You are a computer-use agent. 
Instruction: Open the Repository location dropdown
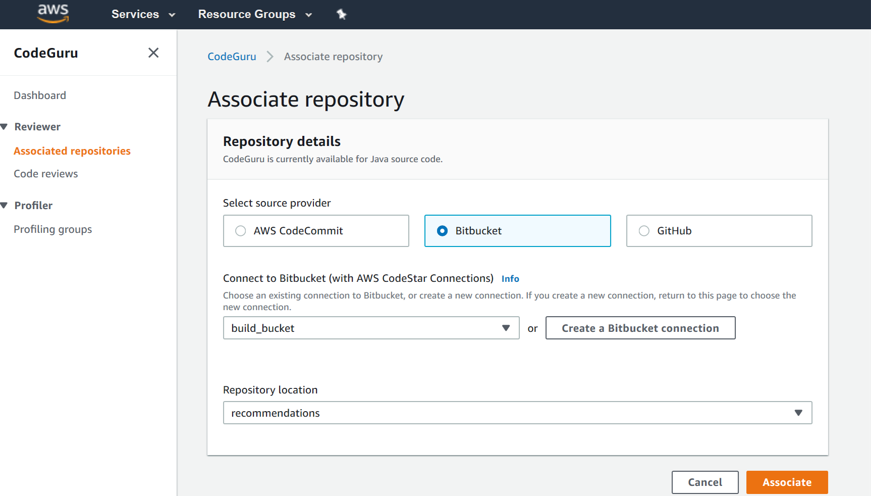[x=517, y=413]
